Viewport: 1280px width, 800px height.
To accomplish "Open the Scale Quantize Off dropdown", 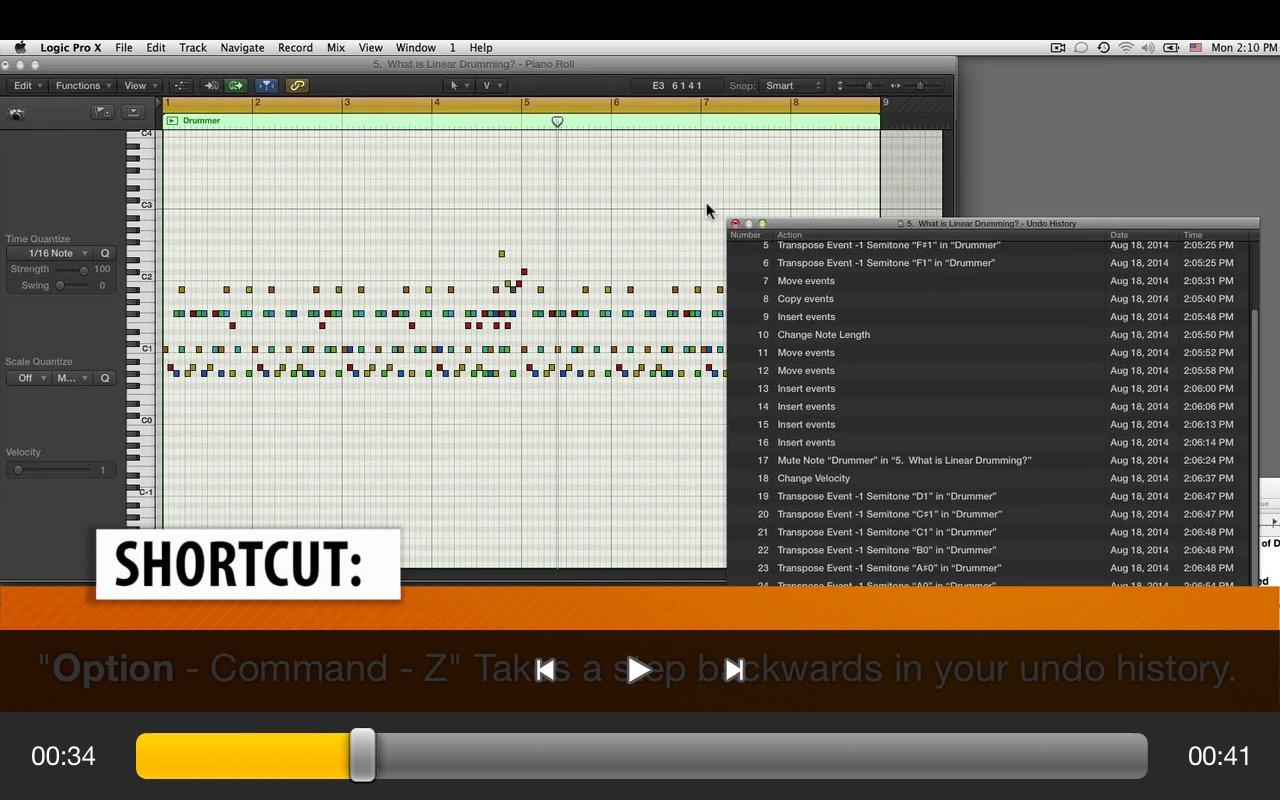I will click(28, 378).
